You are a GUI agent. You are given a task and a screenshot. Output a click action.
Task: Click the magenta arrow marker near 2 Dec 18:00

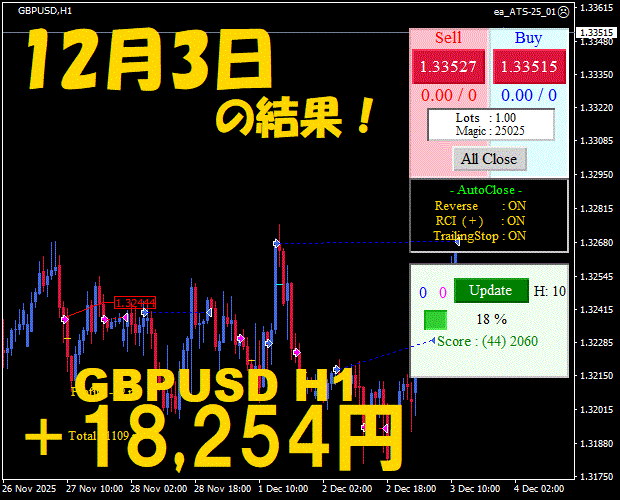pyautogui.click(x=385, y=428)
